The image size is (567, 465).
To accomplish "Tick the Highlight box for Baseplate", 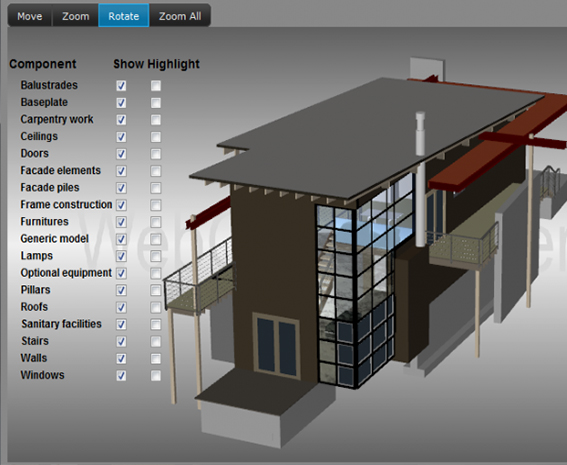I will click(156, 103).
